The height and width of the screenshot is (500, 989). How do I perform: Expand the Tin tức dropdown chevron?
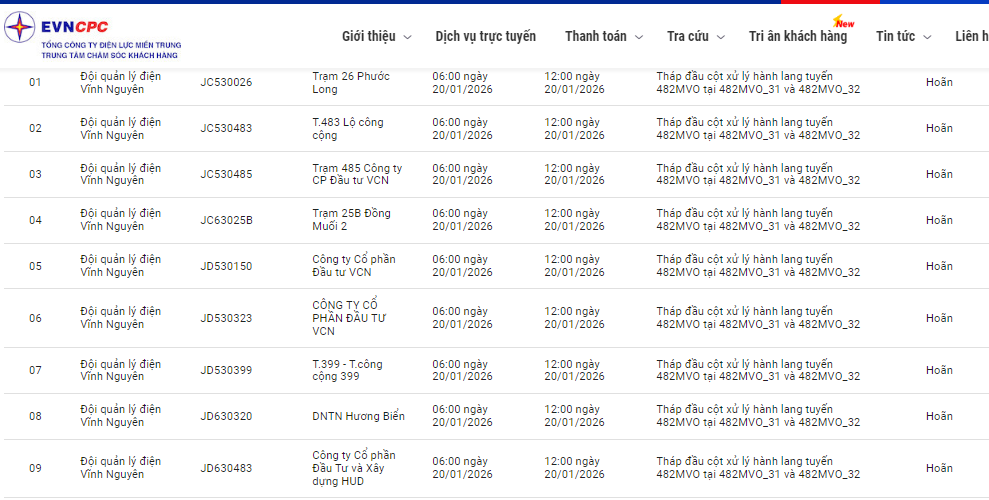pyautogui.click(x=927, y=38)
